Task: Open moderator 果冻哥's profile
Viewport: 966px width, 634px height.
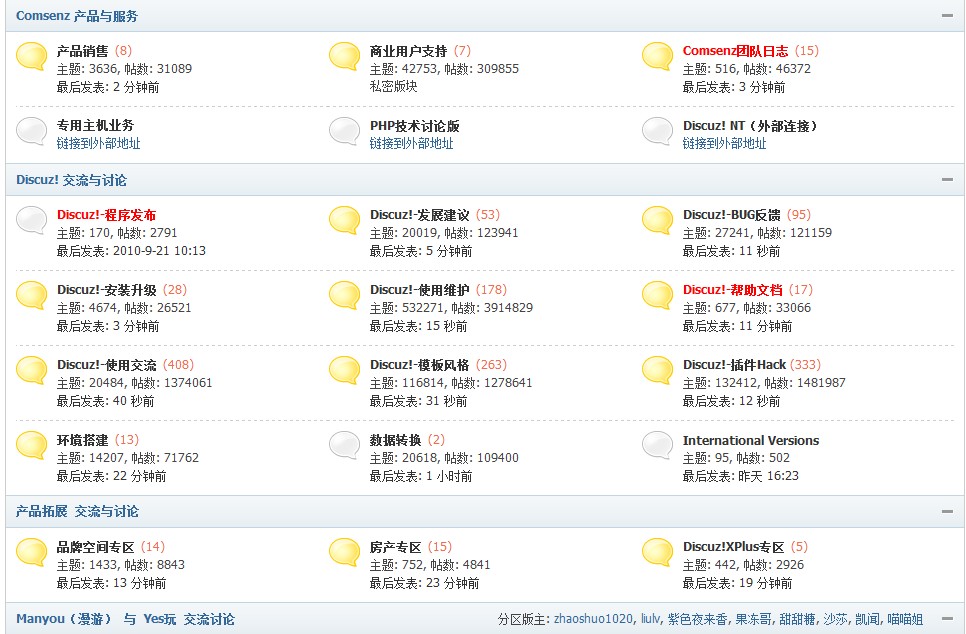Action: point(753,619)
